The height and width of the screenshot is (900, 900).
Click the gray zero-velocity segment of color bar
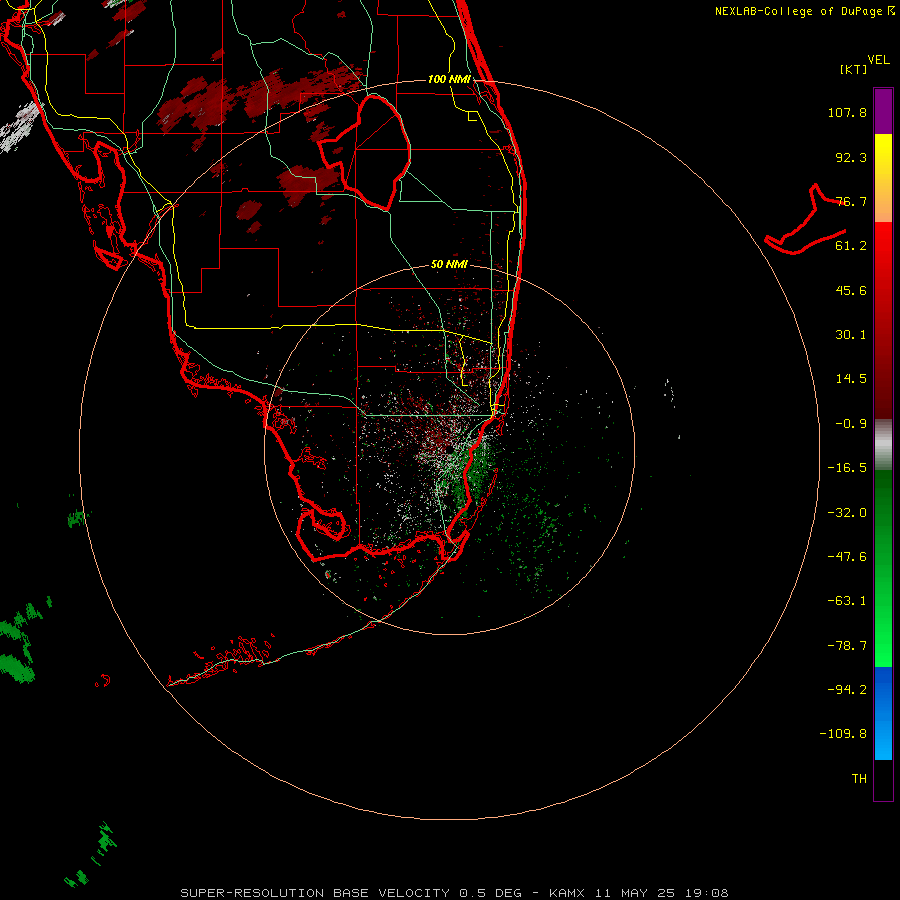tap(883, 444)
